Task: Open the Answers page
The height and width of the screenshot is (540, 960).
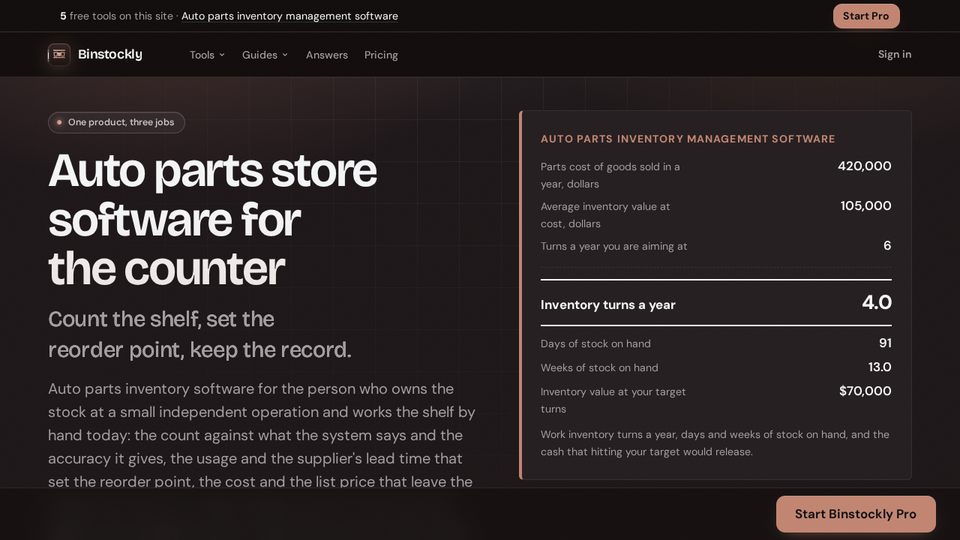Action: 327,55
